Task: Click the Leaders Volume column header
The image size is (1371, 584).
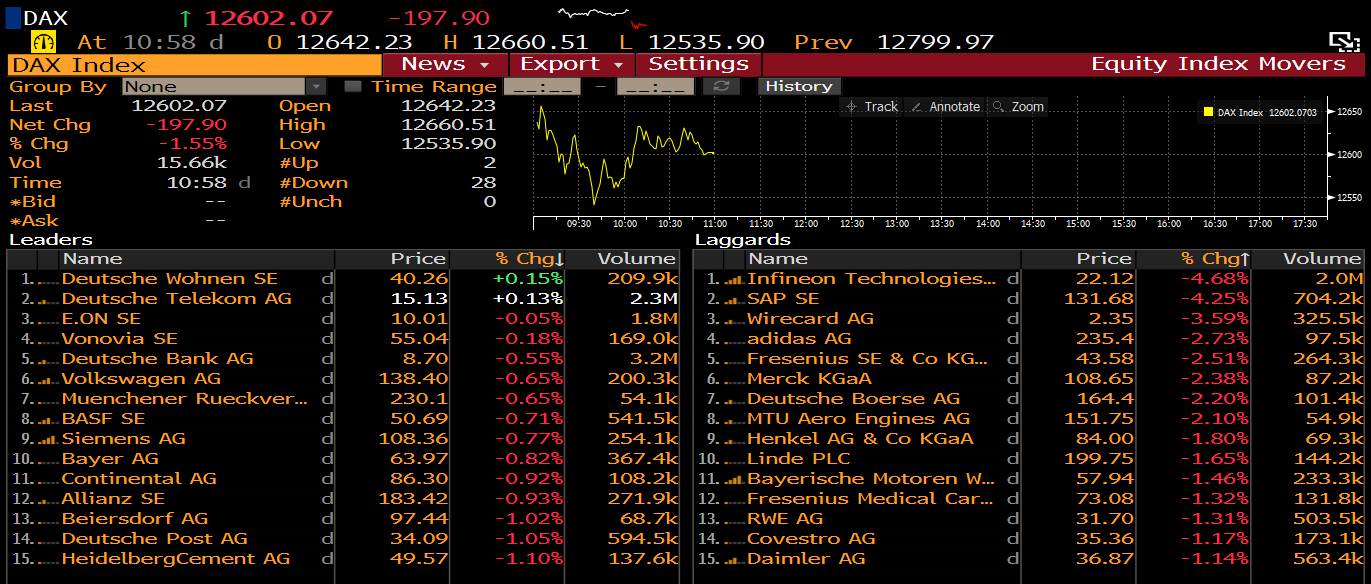Action: click(x=622, y=259)
